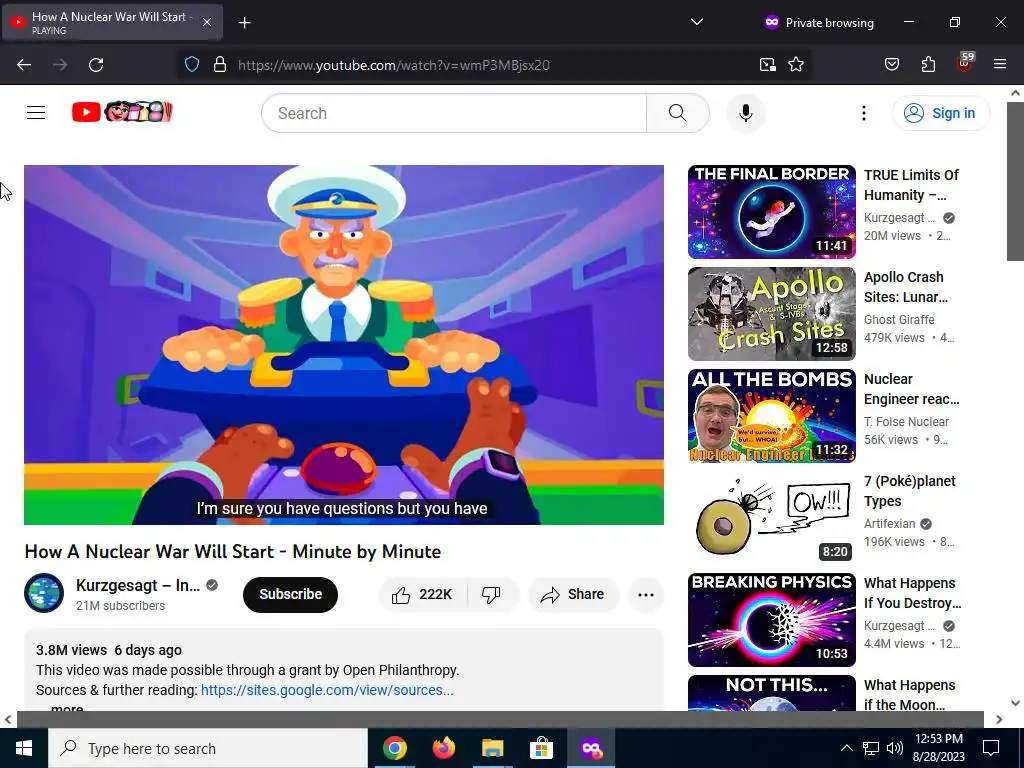
Task: Show hidden system tray icons
Action: point(846,748)
